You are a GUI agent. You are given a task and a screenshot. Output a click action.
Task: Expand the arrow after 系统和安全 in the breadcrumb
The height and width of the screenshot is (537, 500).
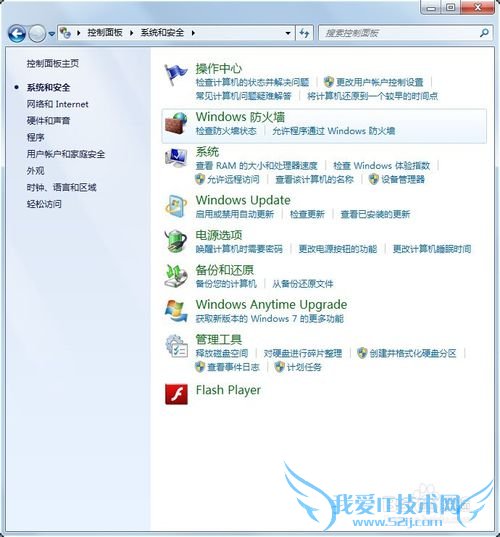tap(193, 33)
